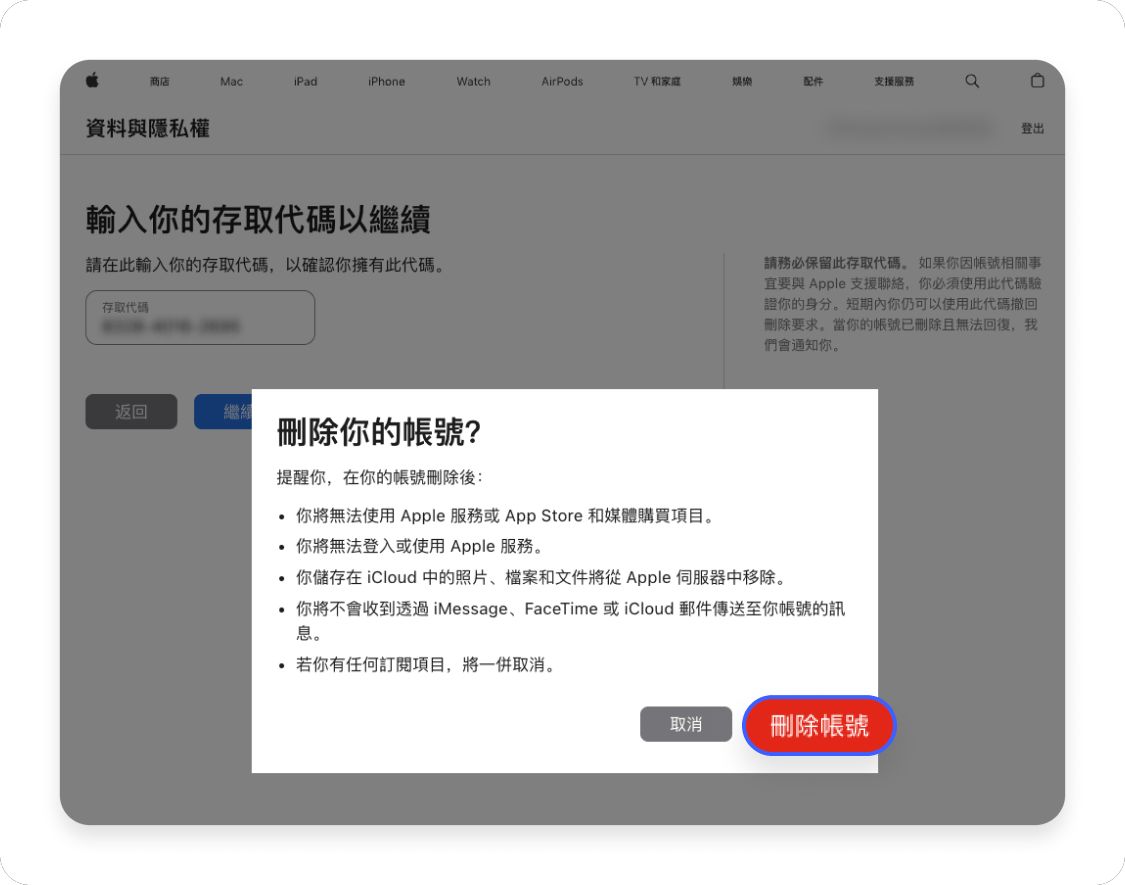
Task: Click heading 輸入你的存取代碼以繼續
Action: coord(258,219)
